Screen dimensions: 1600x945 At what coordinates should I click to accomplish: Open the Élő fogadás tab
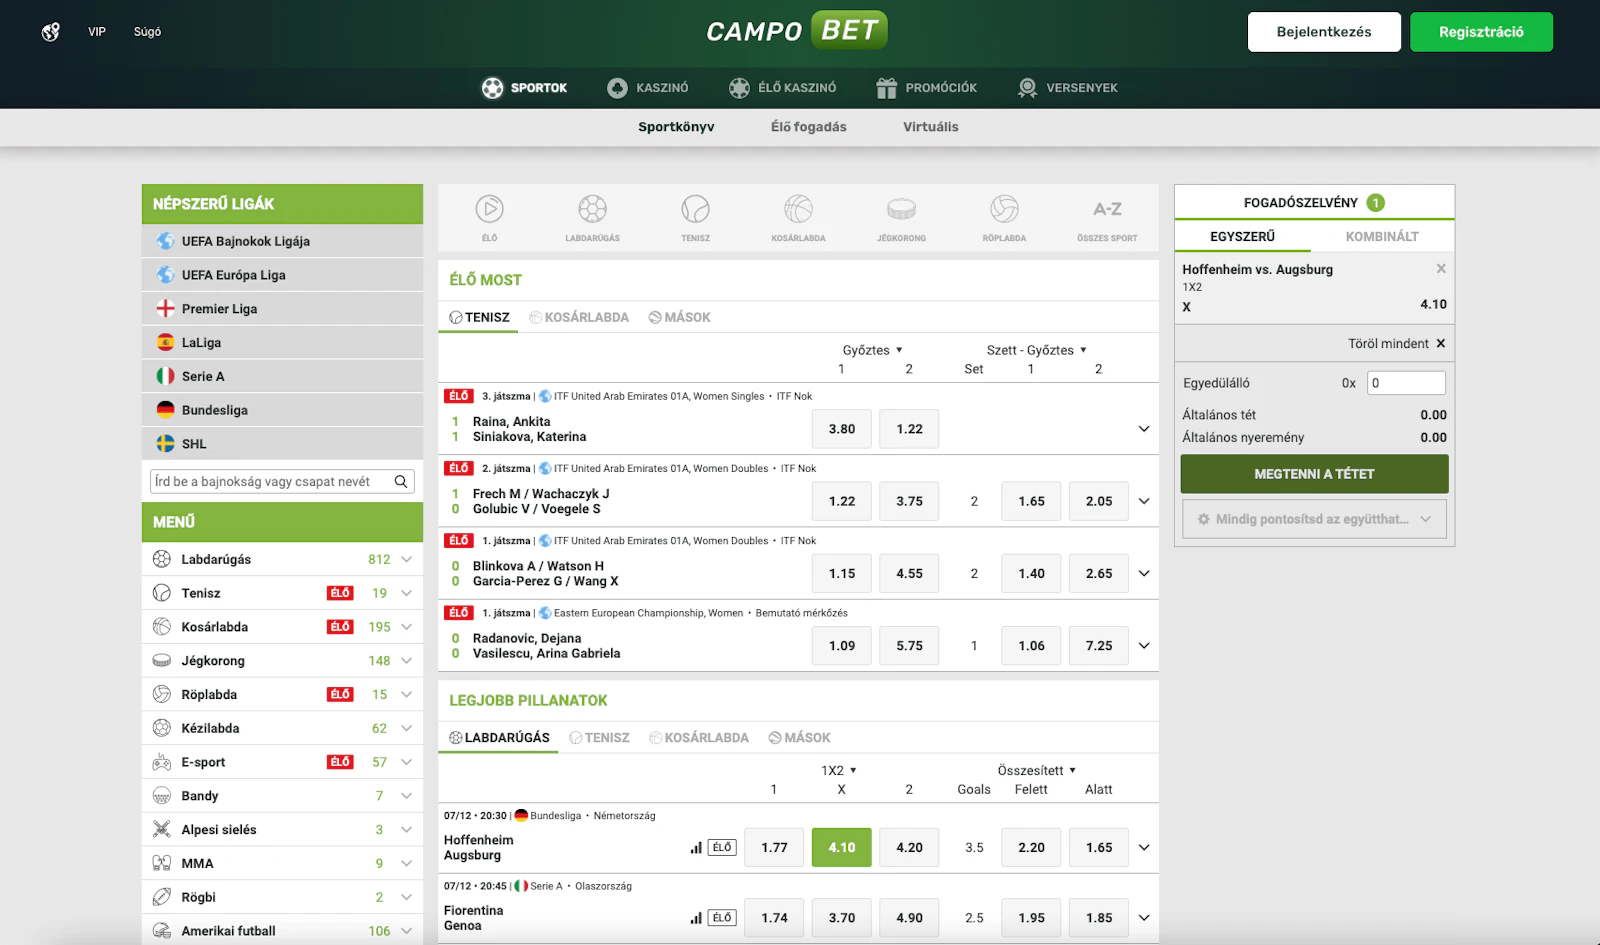808,127
